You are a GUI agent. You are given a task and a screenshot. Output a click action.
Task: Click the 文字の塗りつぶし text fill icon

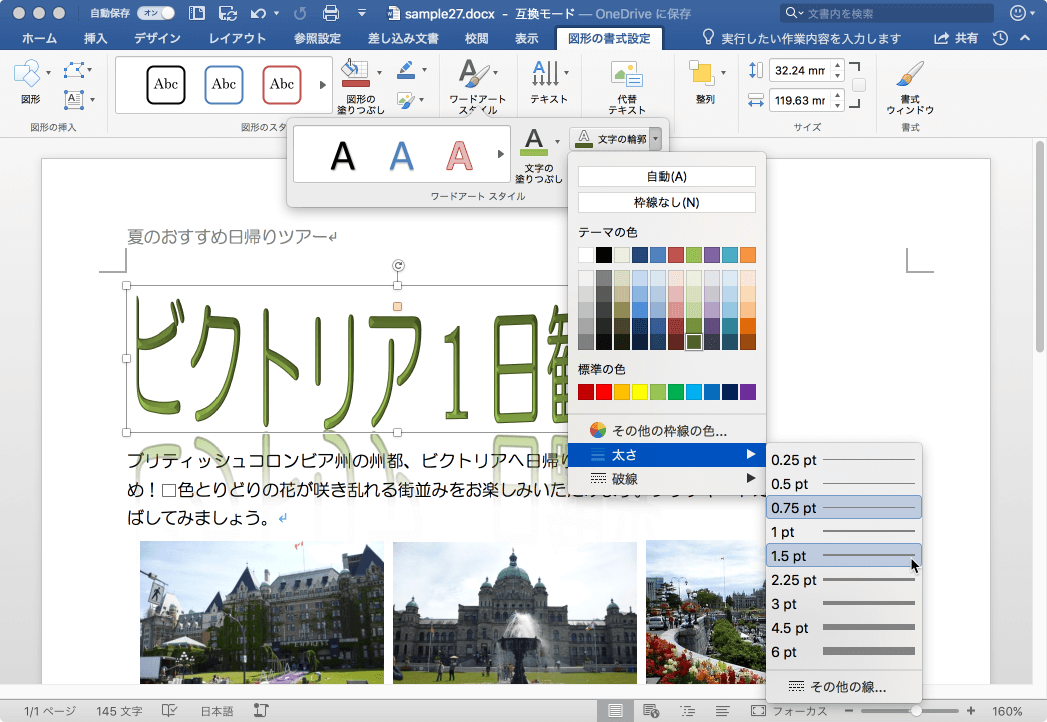[535, 142]
